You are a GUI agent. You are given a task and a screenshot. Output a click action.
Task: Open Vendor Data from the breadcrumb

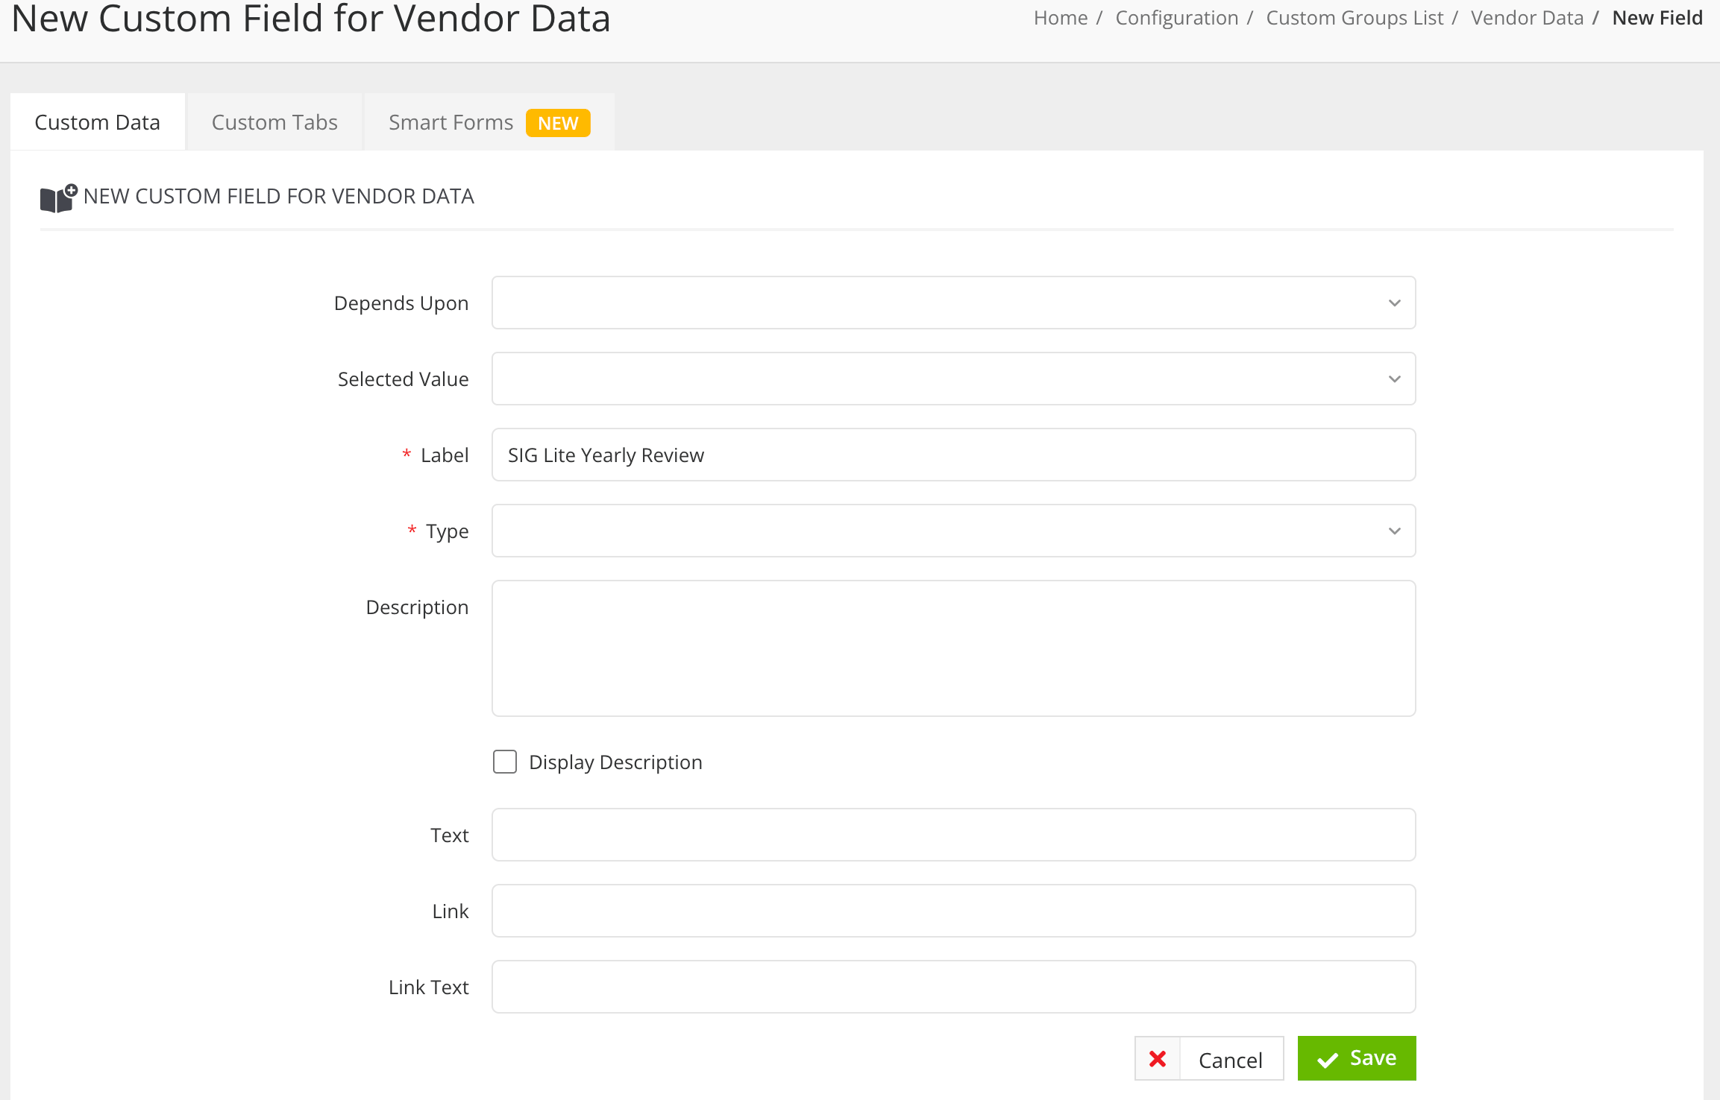(1525, 17)
